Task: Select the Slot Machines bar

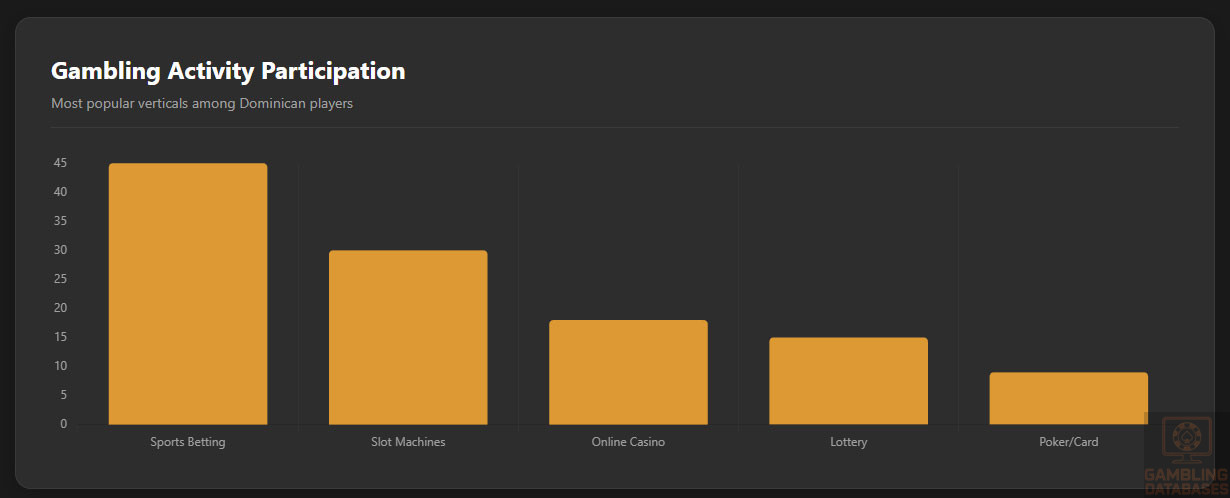Action: click(x=408, y=337)
